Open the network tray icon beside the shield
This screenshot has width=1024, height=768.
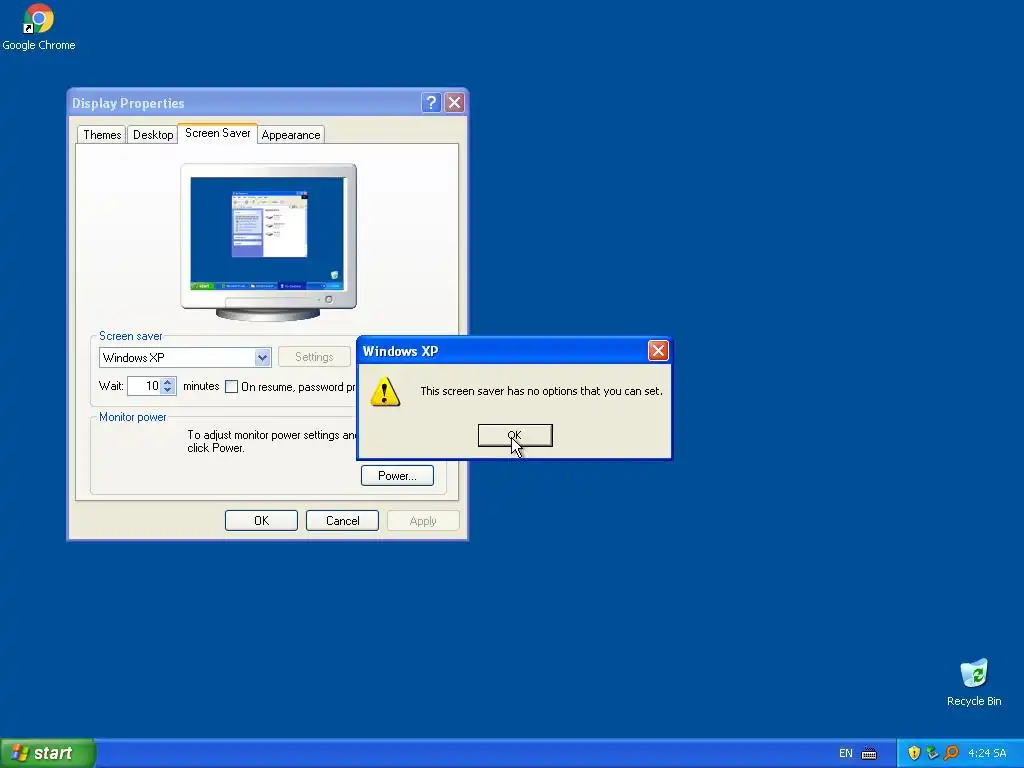pos(933,753)
